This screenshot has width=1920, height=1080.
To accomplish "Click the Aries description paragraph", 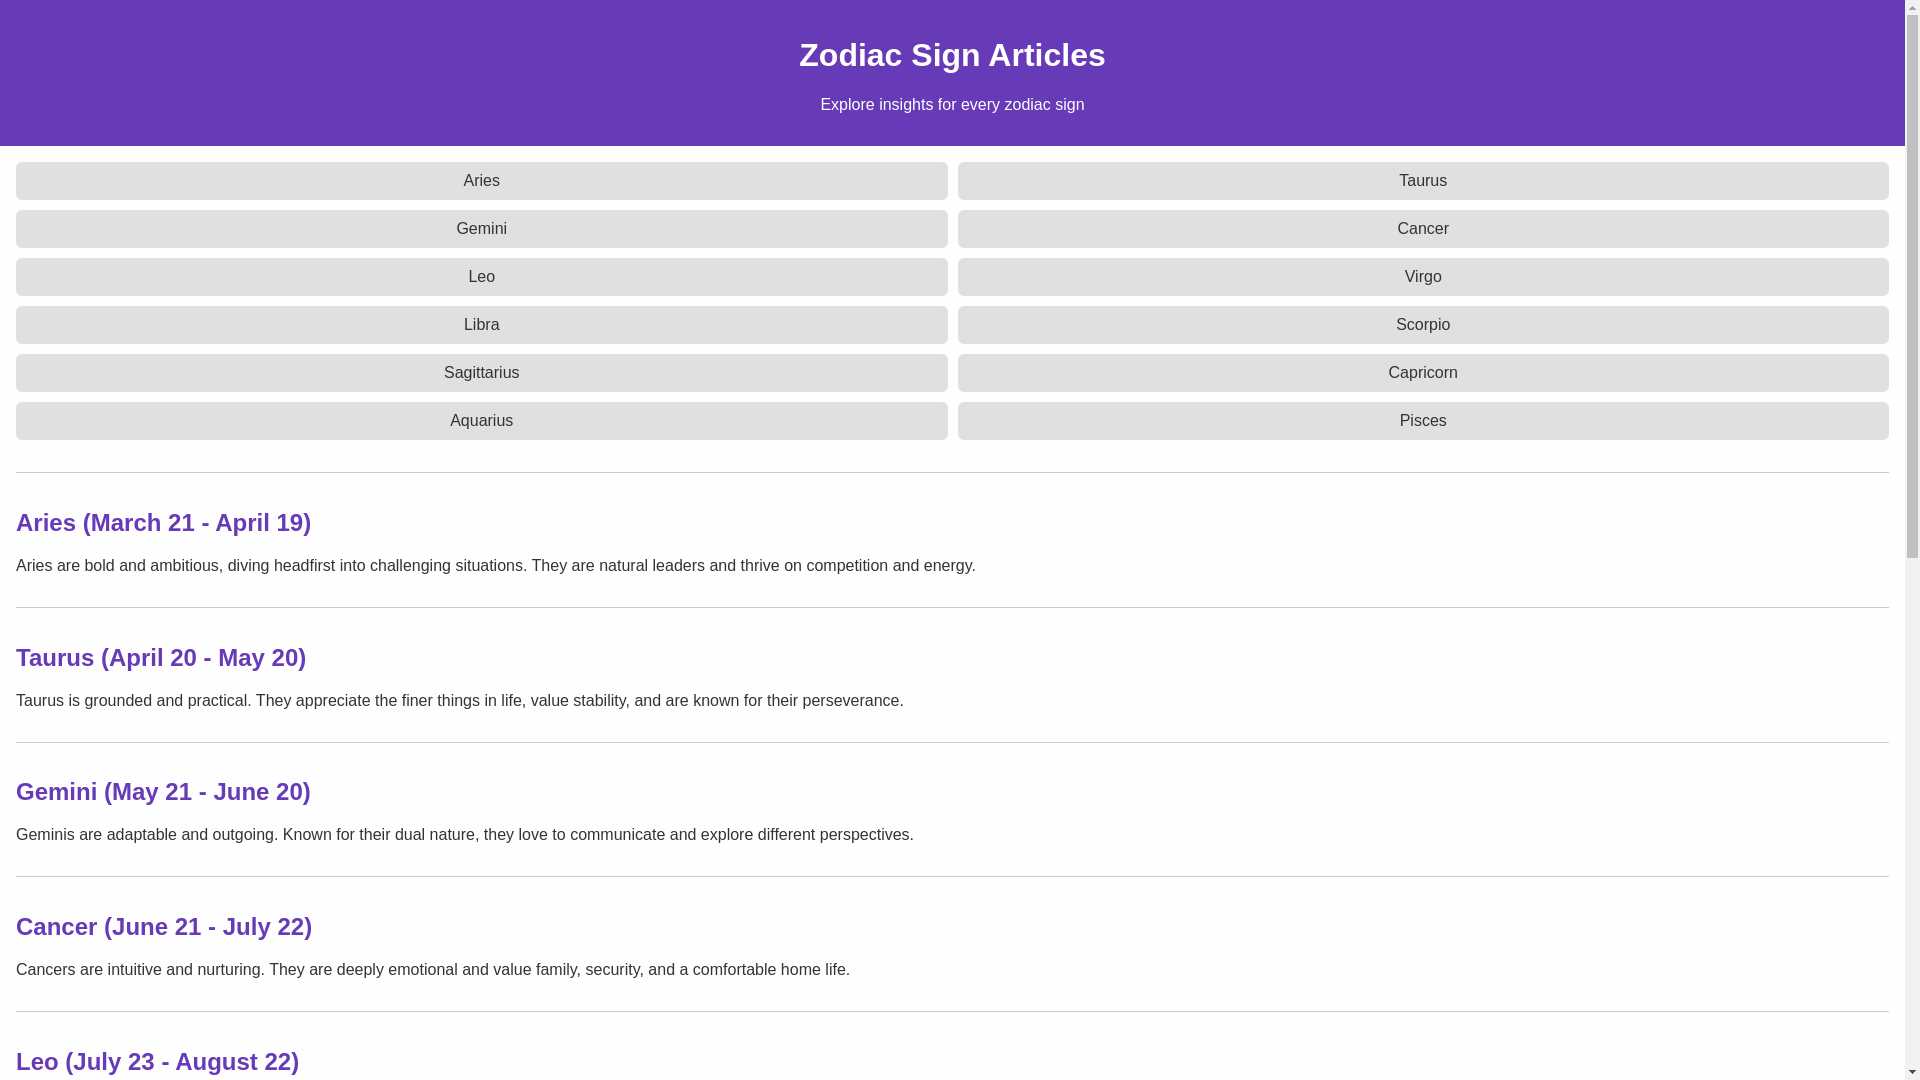I will point(495,566).
